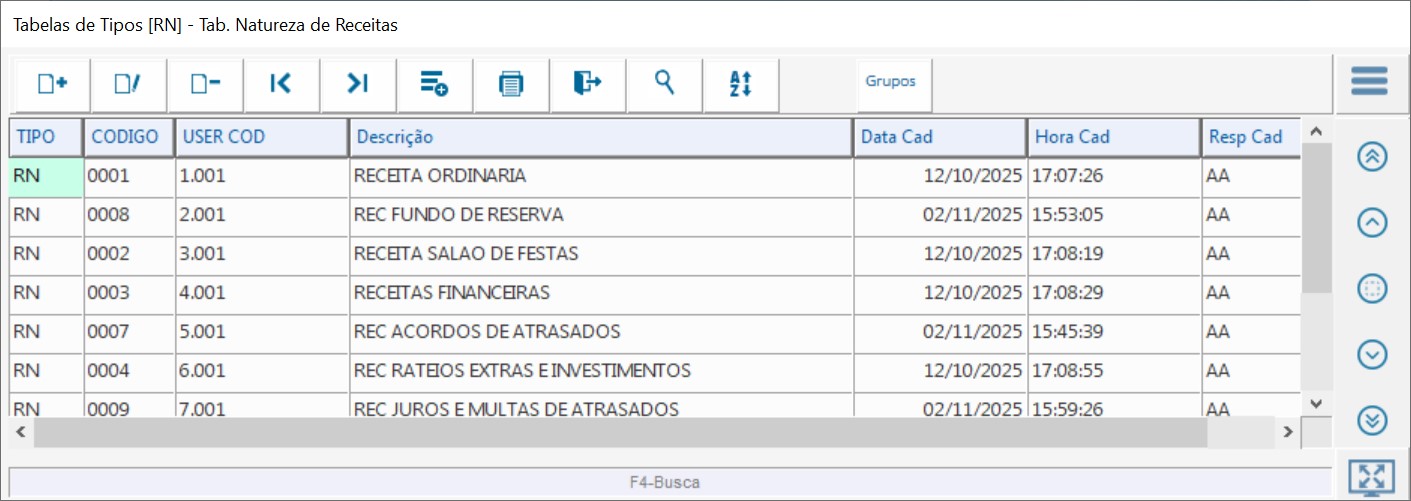The width and height of the screenshot is (1411, 501).
Task: Sort by the Descrição column header
Action: pyautogui.click(x=600, y=138)
